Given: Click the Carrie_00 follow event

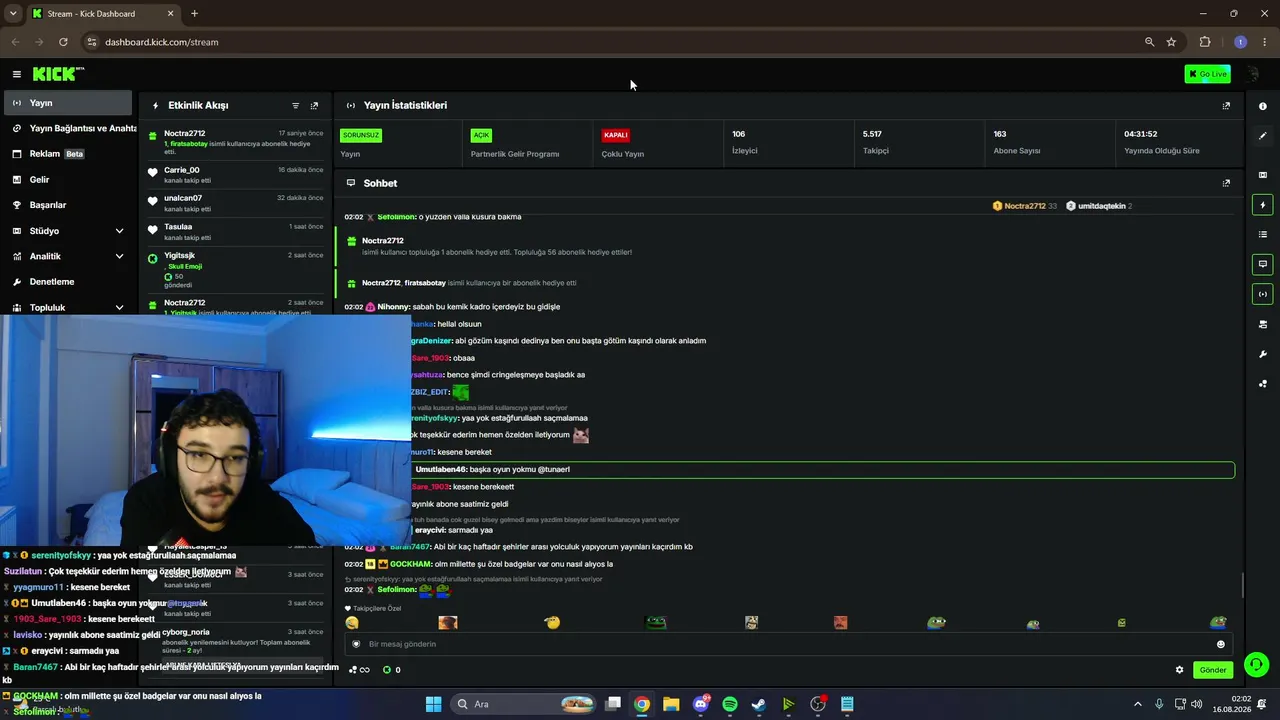Looking at the screenshot, I should coord(236,175).
